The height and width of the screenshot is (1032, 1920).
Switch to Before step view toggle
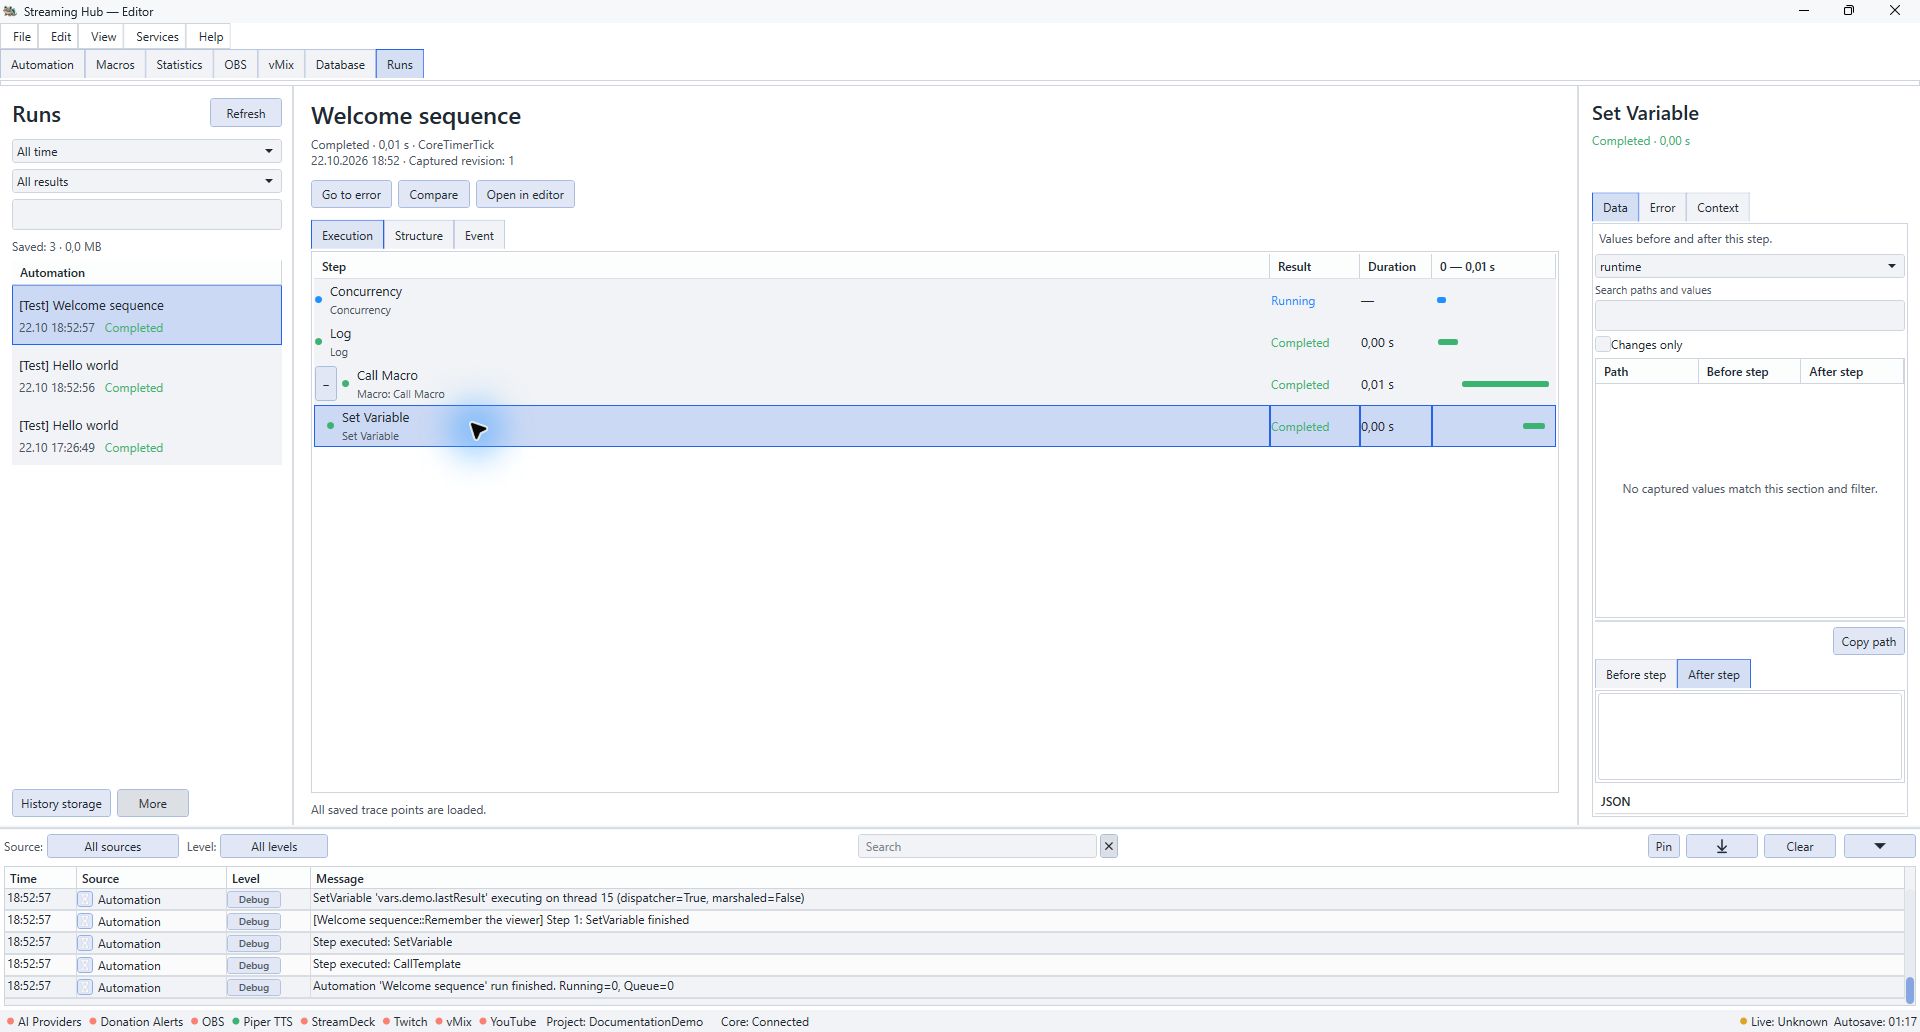[x=1635, y=674]
